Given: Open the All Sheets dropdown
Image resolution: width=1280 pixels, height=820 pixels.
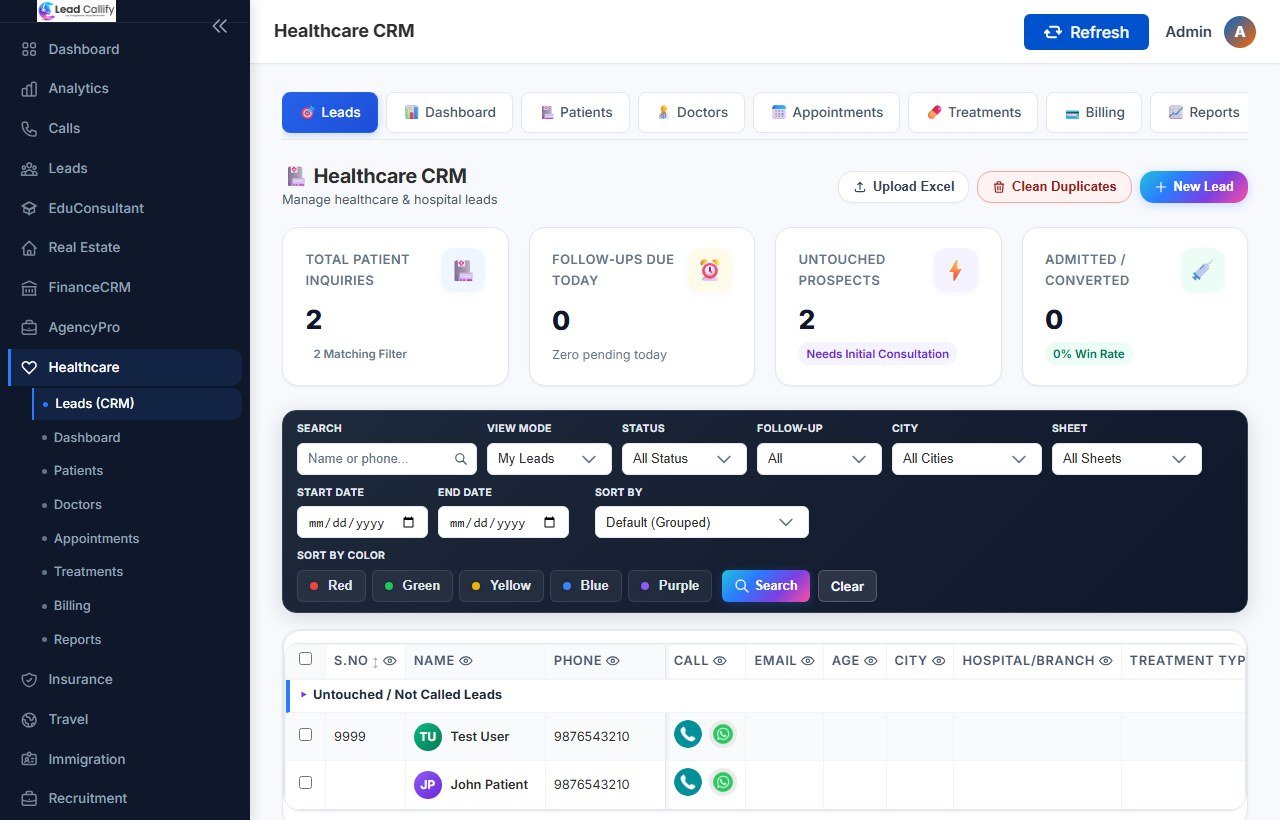Looking at the screenshot, I should click(1126, 459).
